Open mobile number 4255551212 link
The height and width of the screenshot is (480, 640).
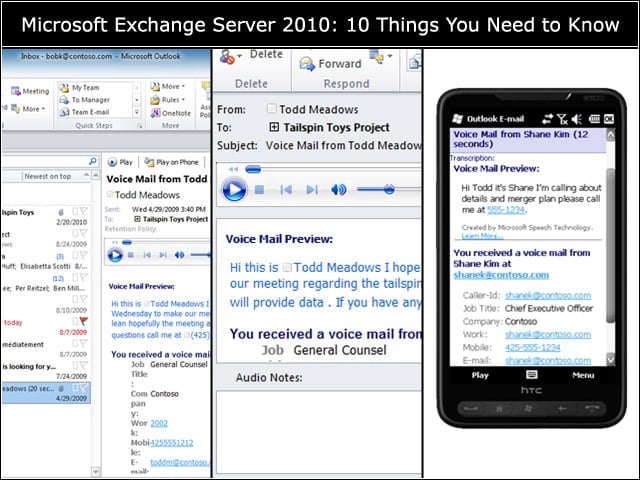point(172,443)
